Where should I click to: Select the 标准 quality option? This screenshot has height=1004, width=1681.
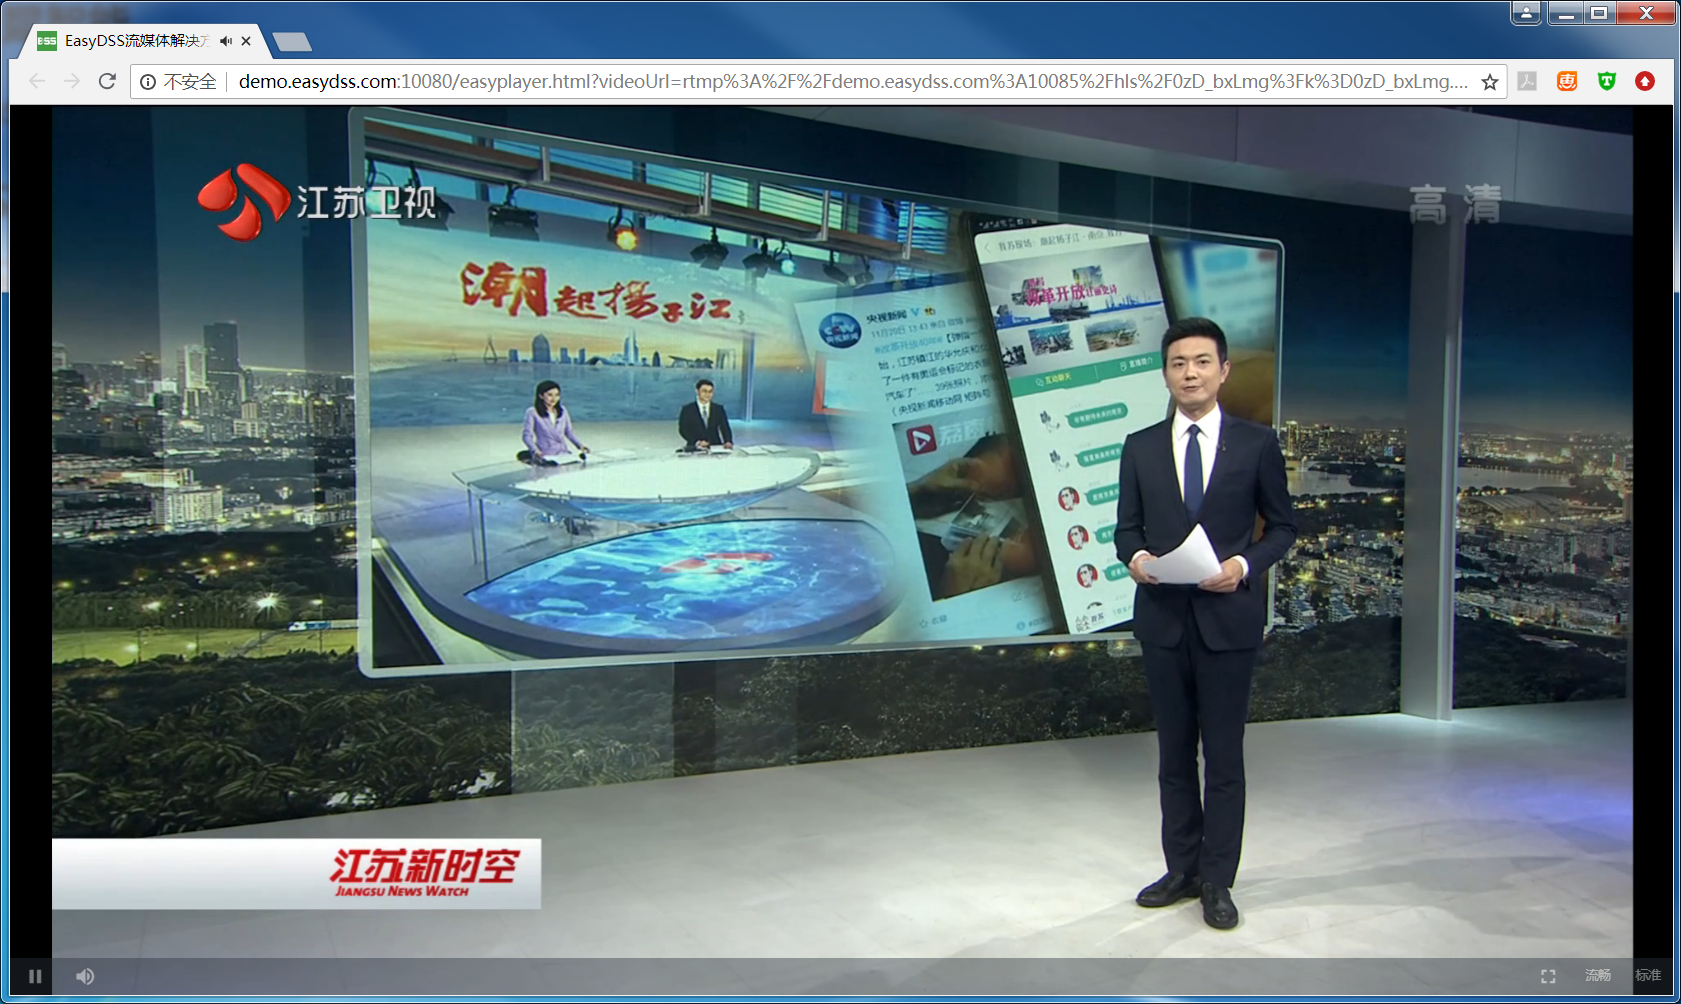[x=1647, y=975]
